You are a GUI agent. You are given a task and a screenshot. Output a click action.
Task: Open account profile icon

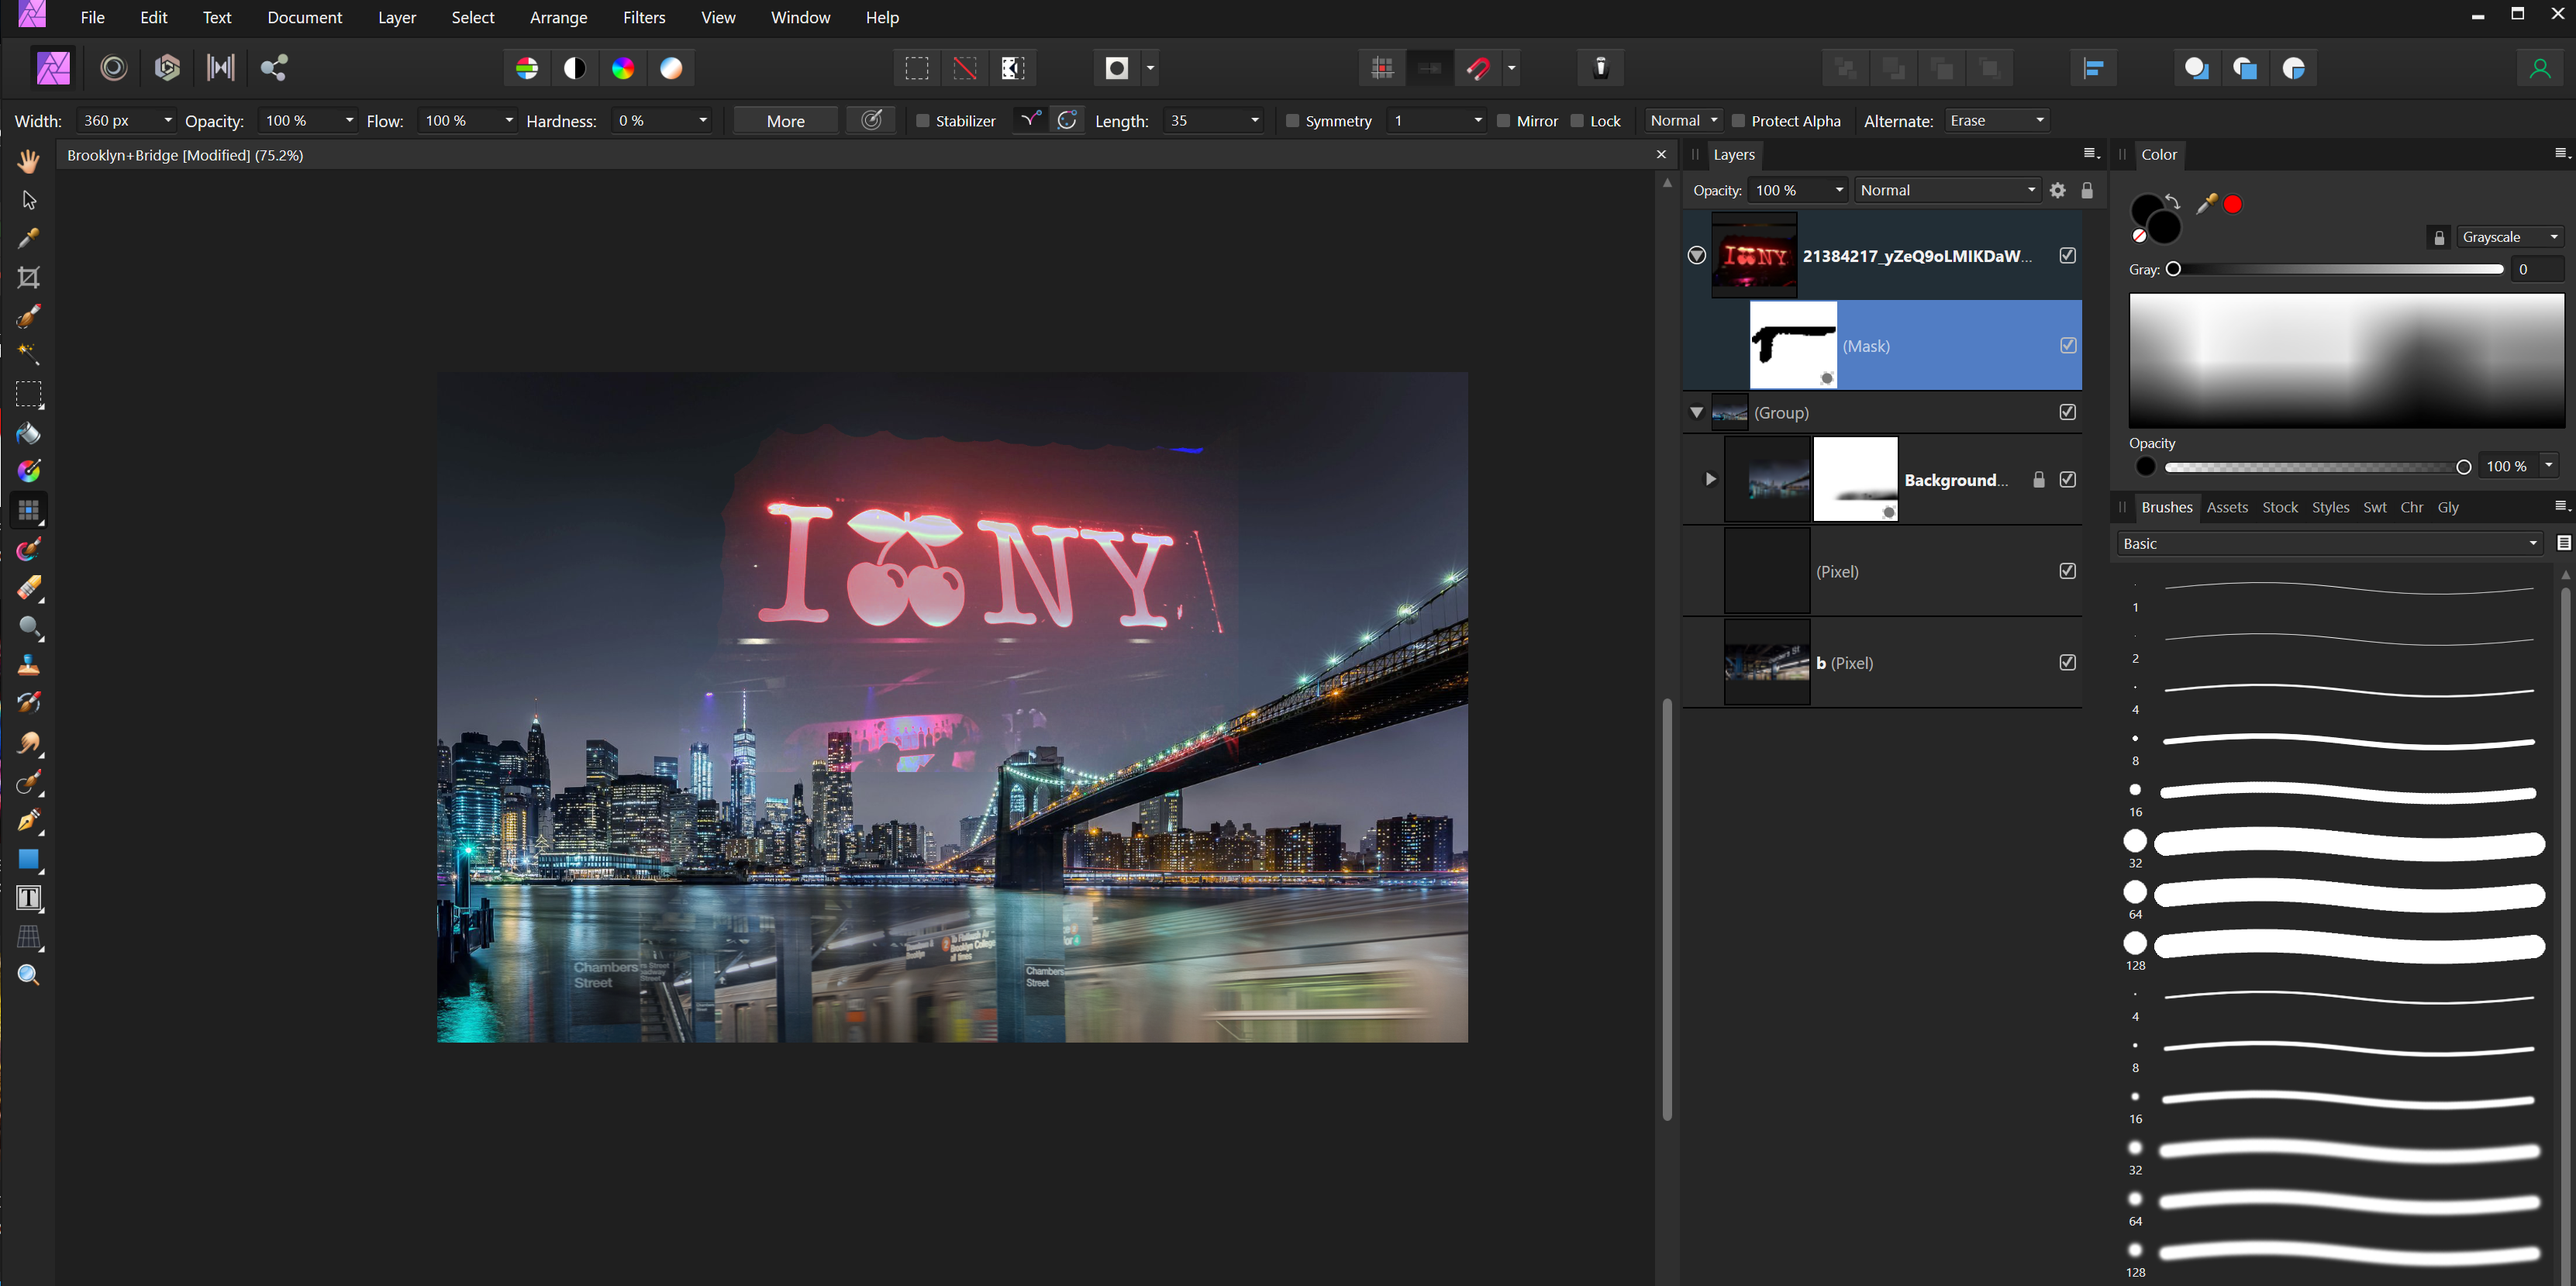tap(2539, 68)
